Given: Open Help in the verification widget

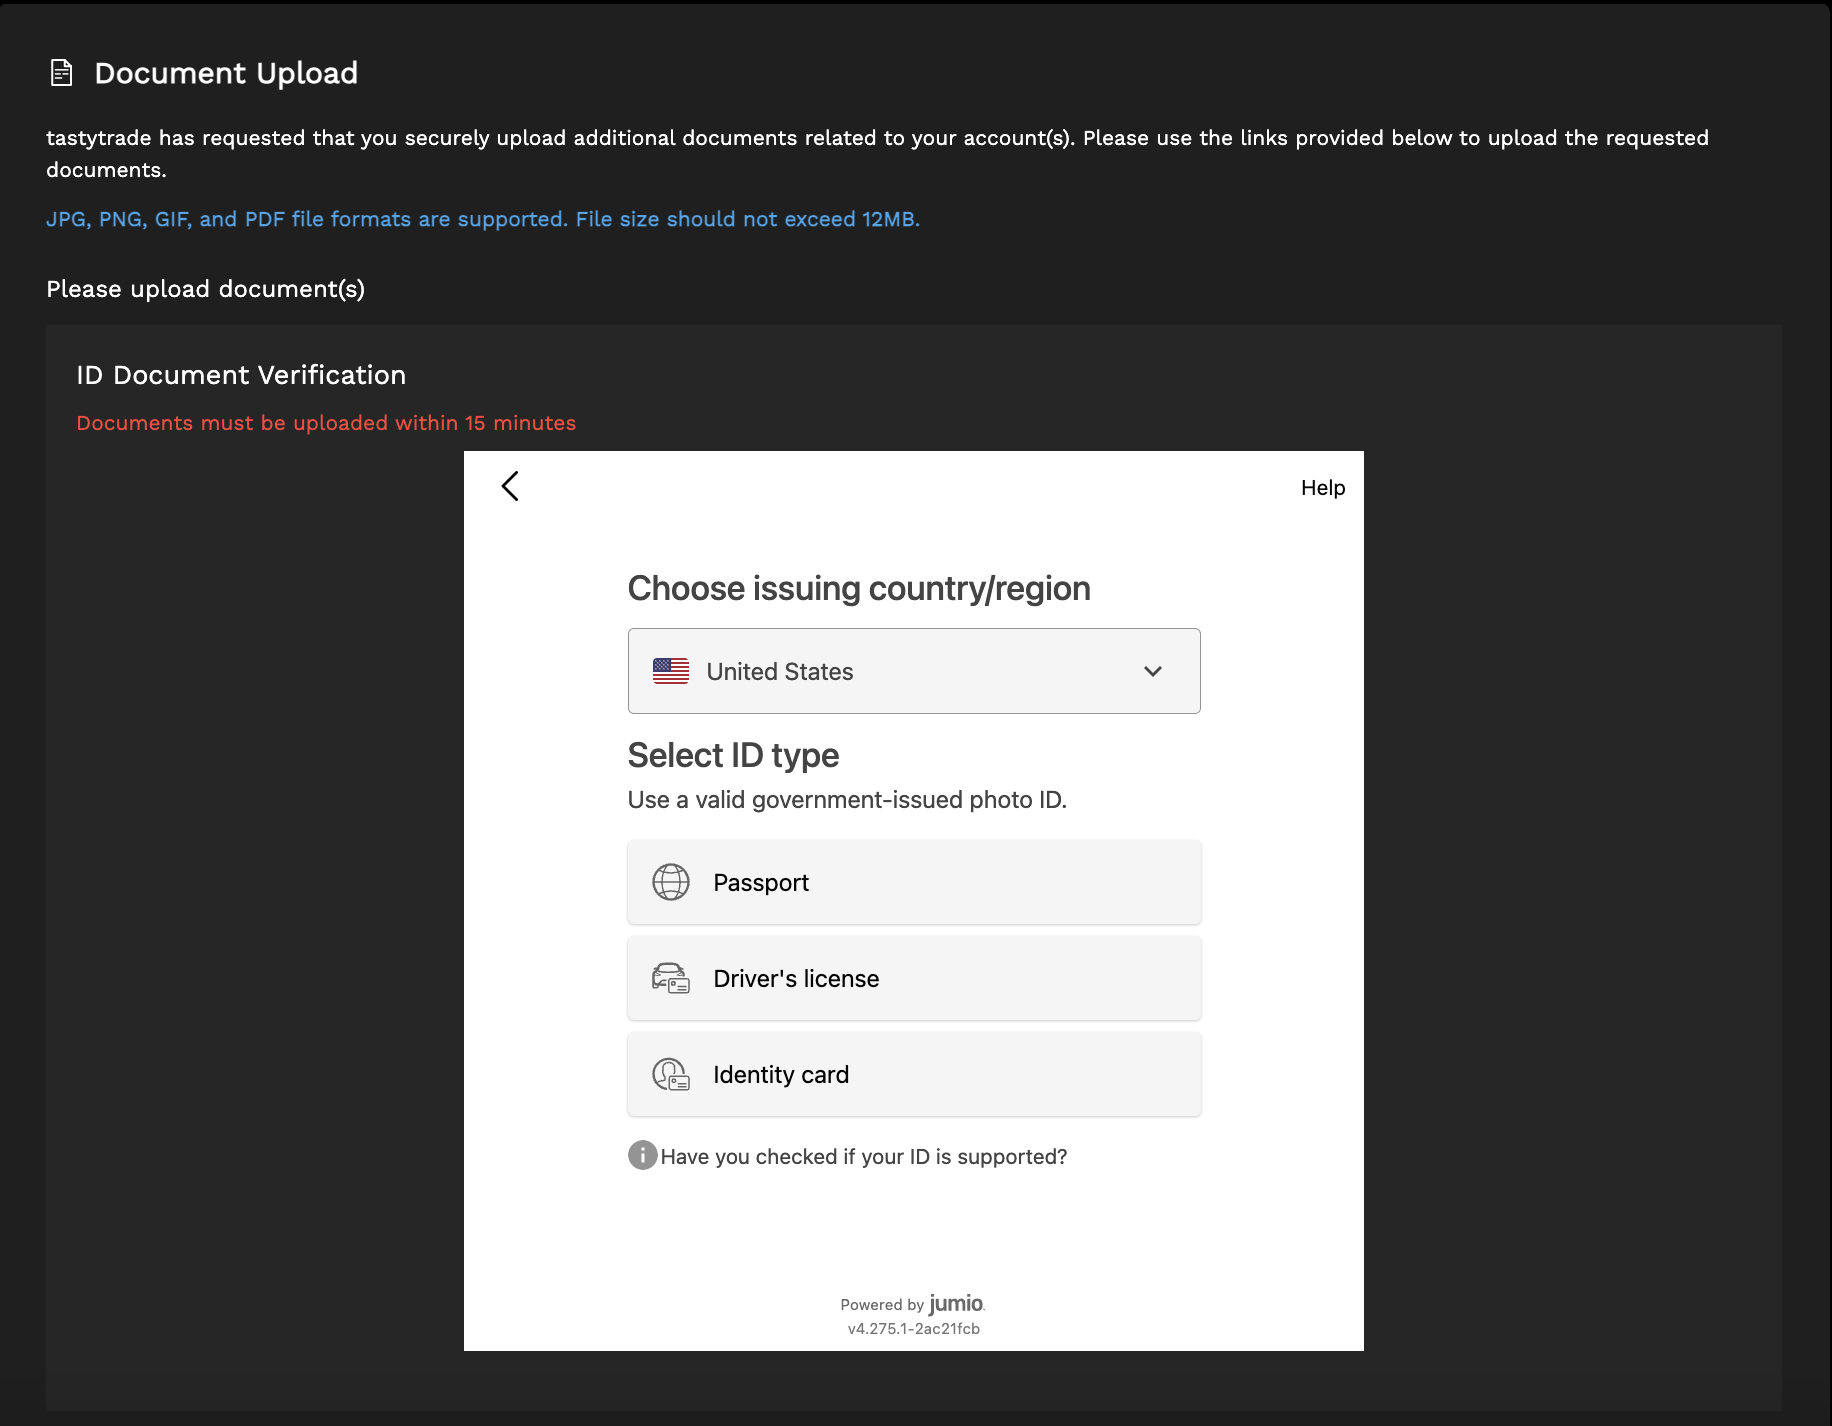Looking at the screenshot, I should click(x=1322, y=487).
